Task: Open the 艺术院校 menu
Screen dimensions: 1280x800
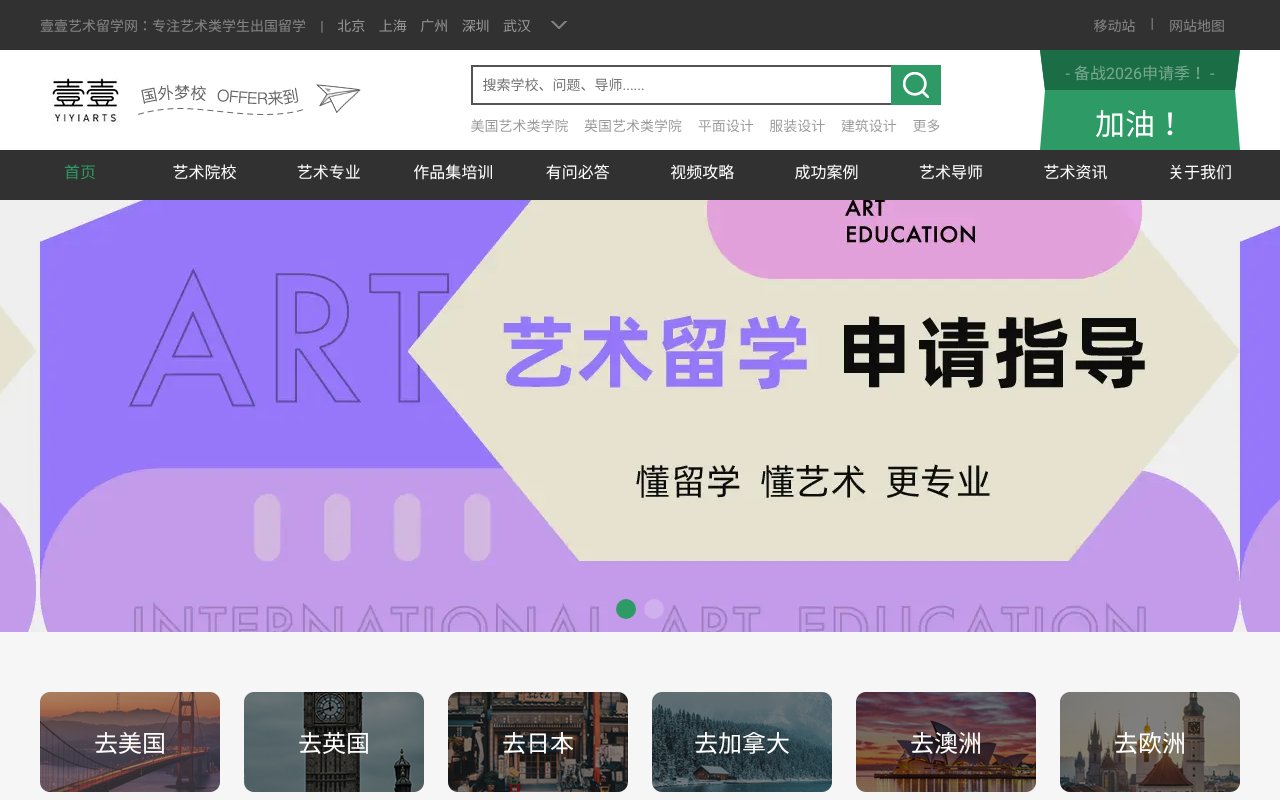Action: click(204, 172)
